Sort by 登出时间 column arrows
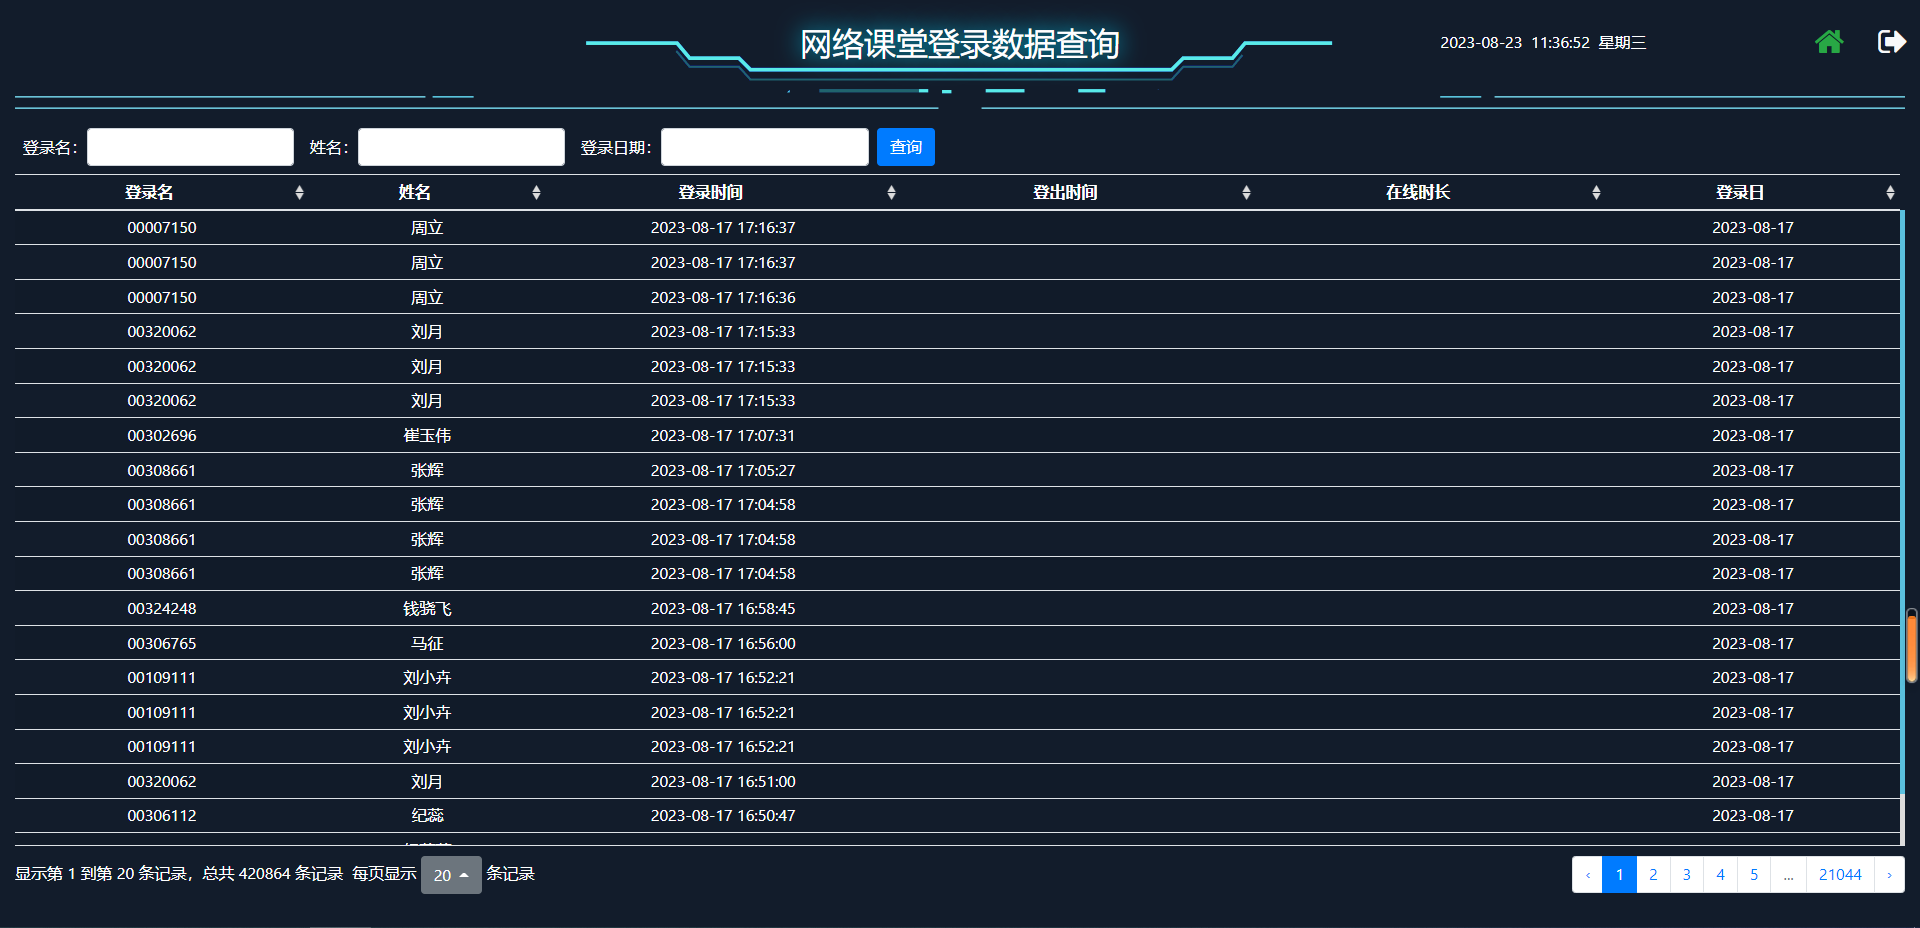Image resolution: width=1920 pixels, height=928 pixels. [1246, 193]
